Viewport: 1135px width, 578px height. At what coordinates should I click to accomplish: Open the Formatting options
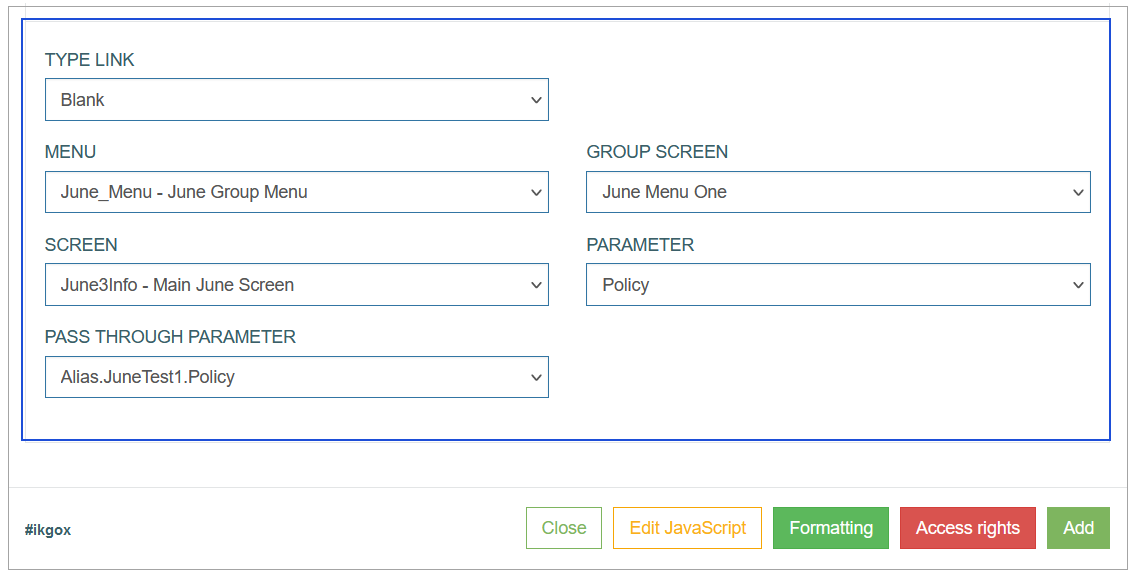point(831,528)
